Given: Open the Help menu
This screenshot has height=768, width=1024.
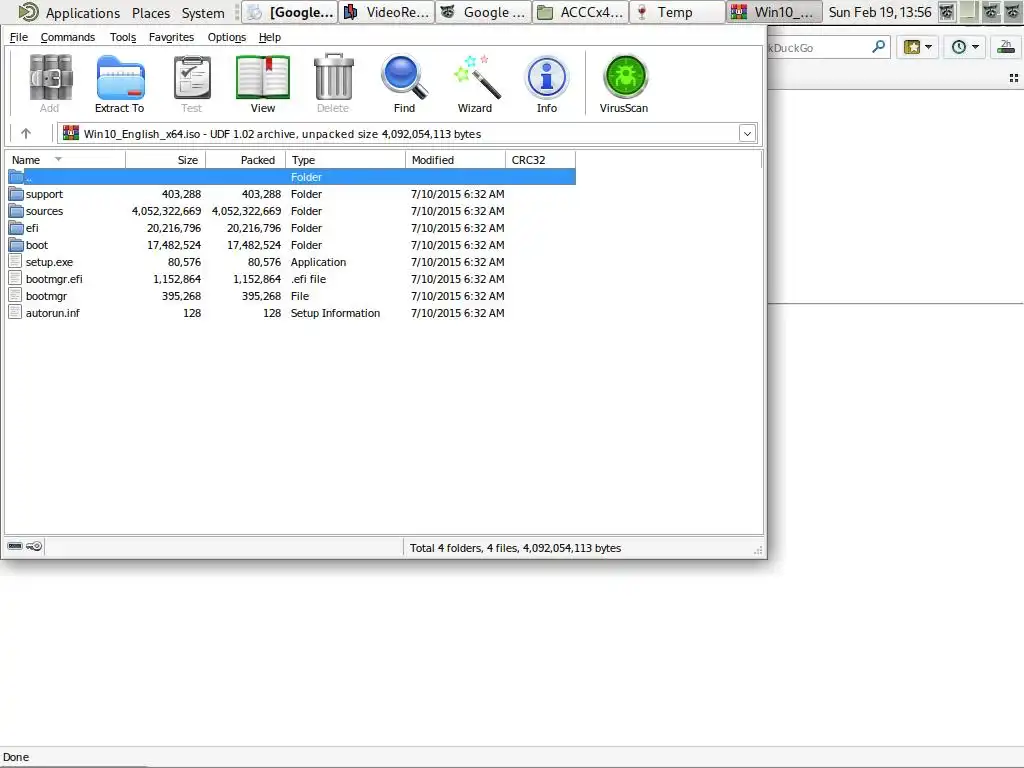Looking at the screenshot, I should pos(270,37).
